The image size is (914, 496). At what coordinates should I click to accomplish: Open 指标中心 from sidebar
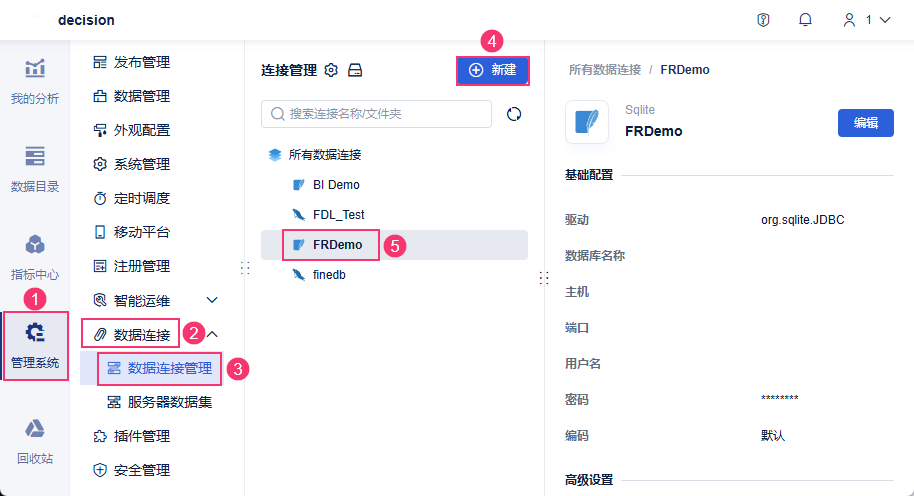tap(35, 256)
